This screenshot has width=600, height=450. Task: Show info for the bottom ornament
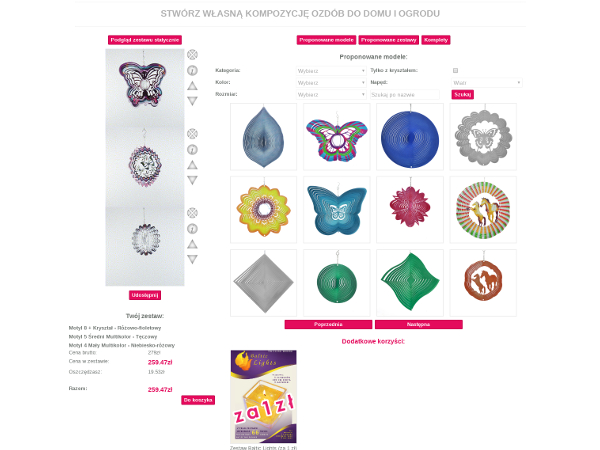click(x=192, y=229)
